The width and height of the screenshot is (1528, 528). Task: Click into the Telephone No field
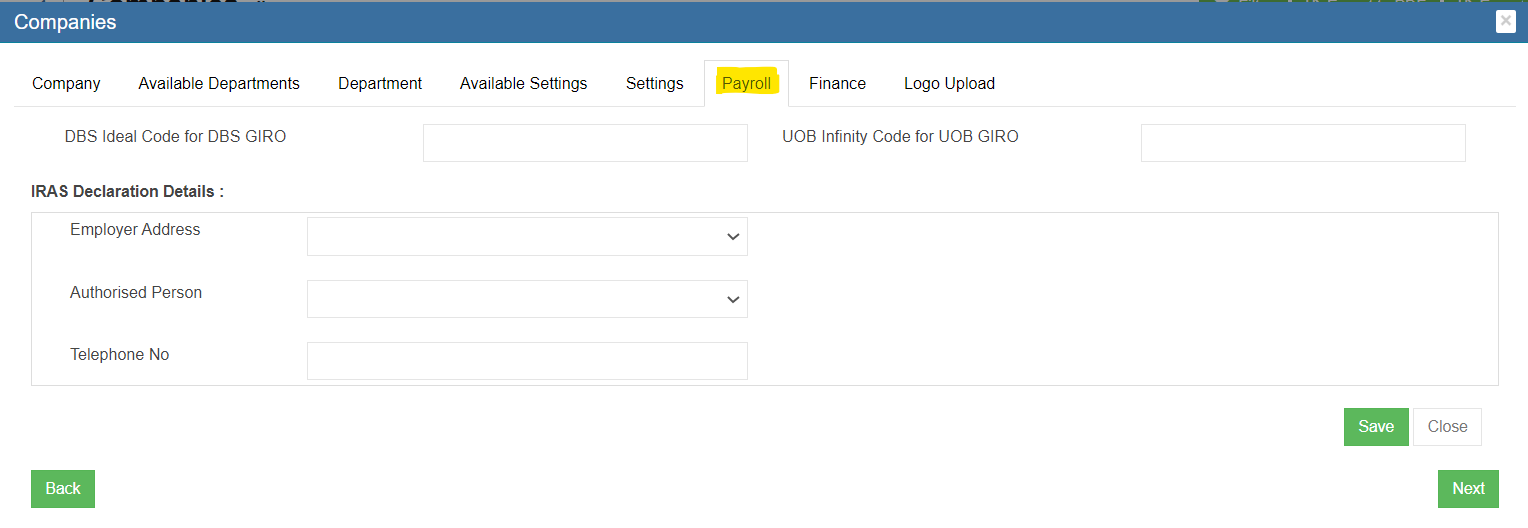[x=527, y=361]
